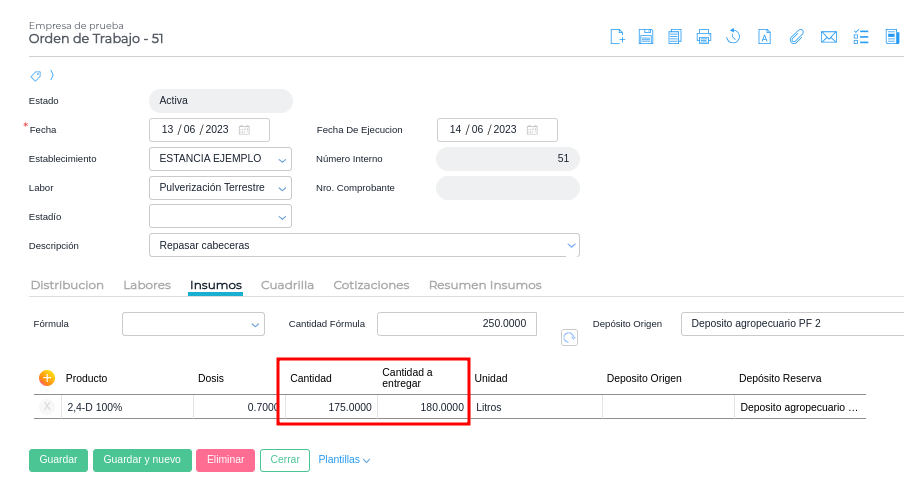Remove the 2,4-D 100% row with X
The width and height of the screenshot is (904, 503).
coord(47,406)
